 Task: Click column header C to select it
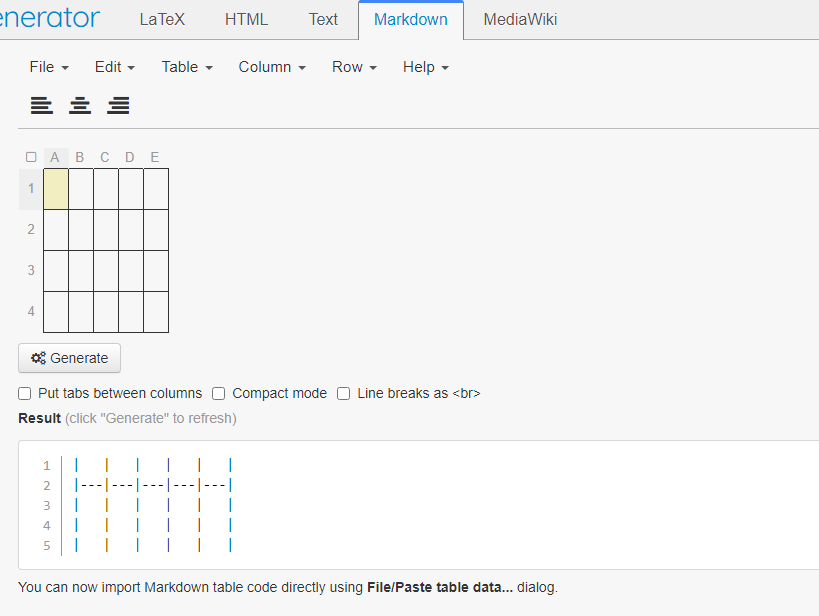104,157
